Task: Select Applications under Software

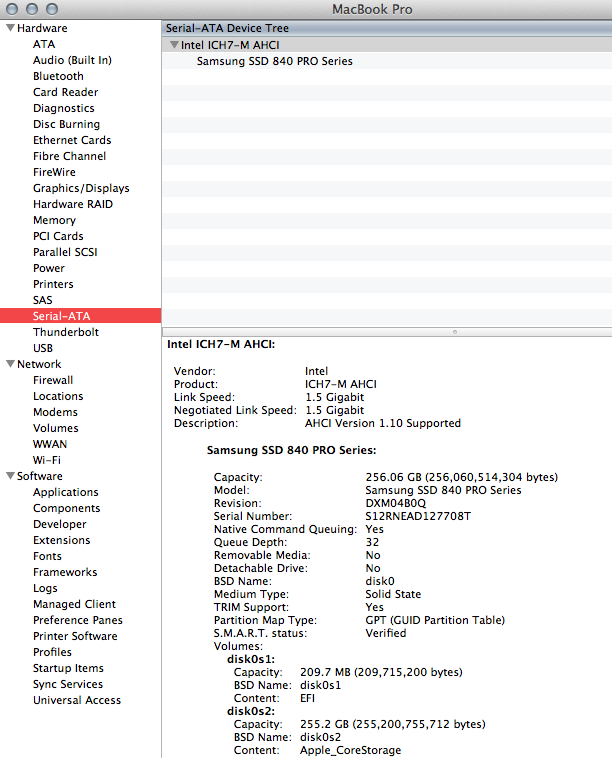Action: tap(66, 492)
